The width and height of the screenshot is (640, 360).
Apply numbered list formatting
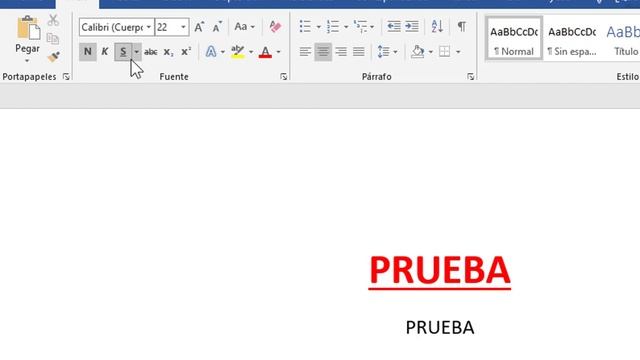click(333, 27)
